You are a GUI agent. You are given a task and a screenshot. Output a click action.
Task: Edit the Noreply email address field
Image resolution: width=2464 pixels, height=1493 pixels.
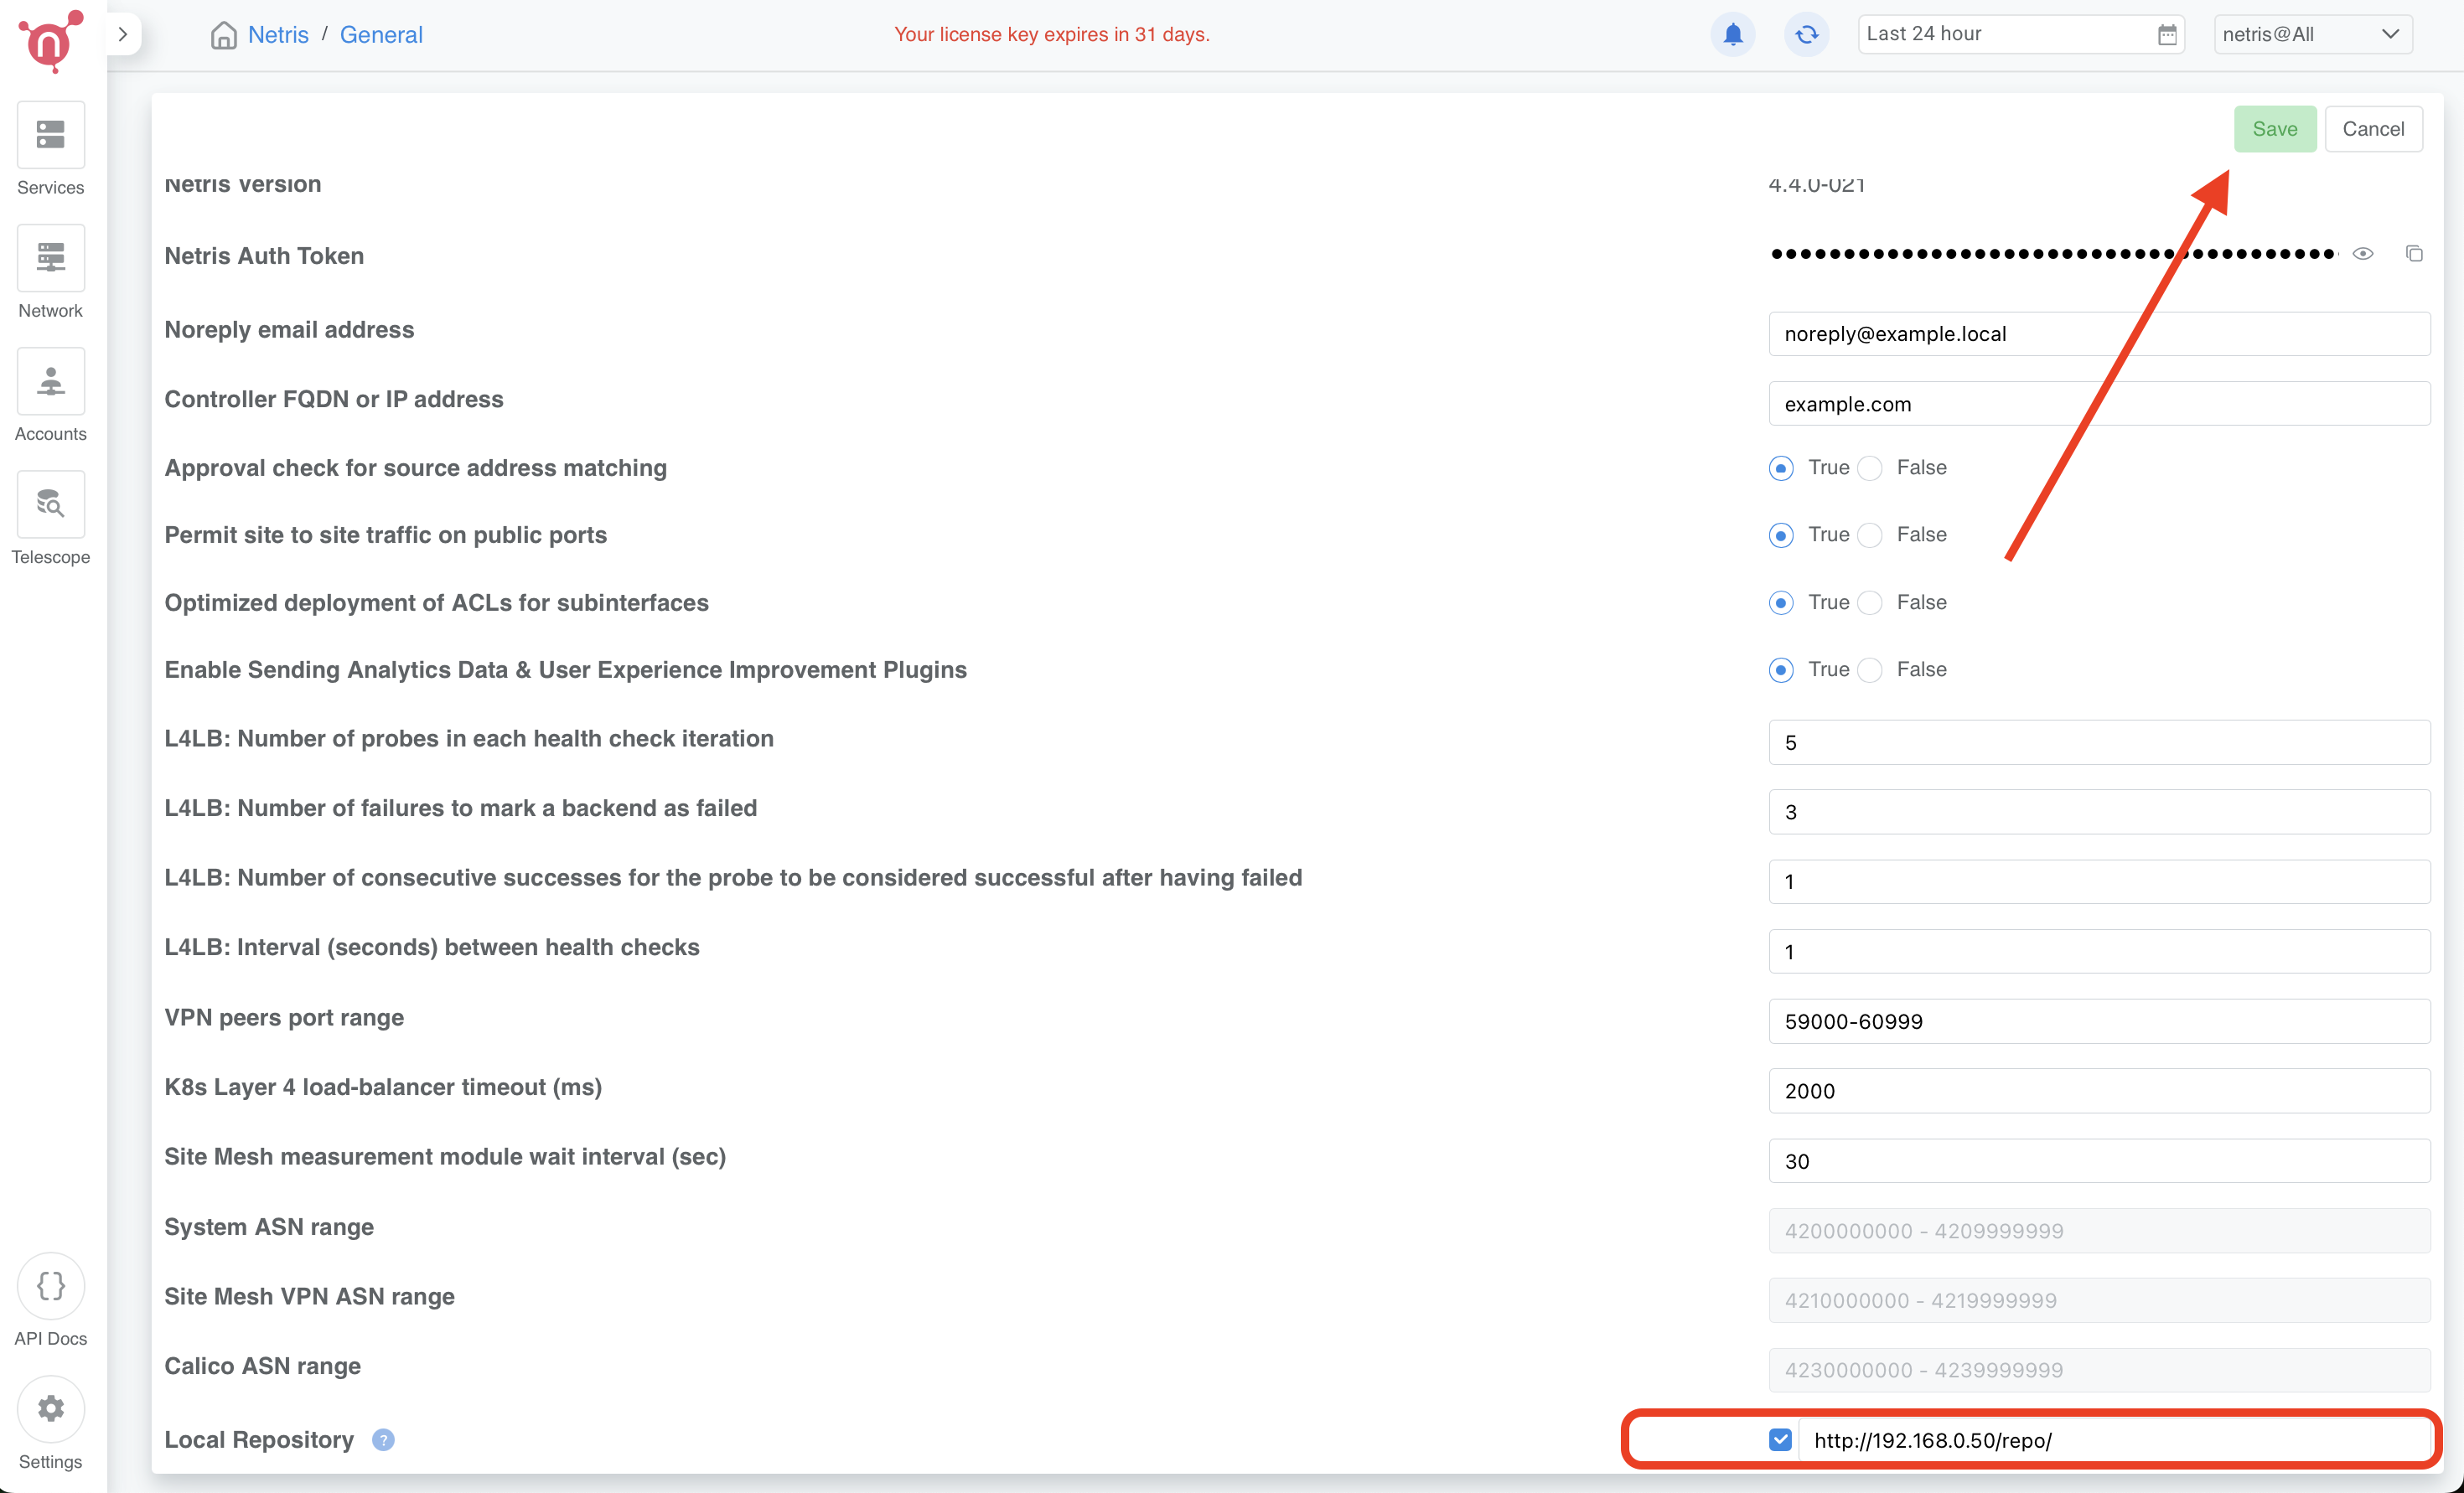pos(2097,333)
